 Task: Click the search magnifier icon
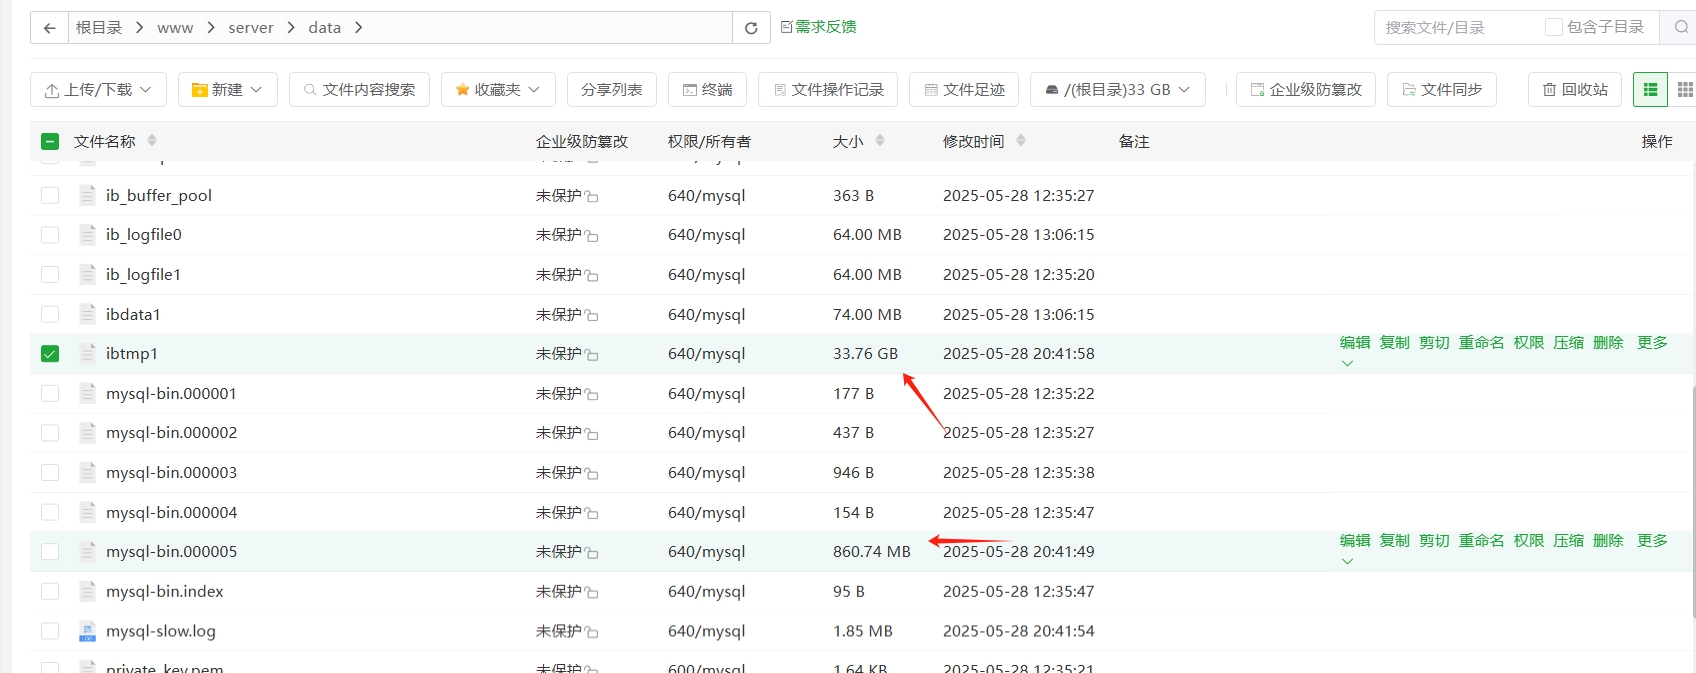click(x=1681, y=28)
